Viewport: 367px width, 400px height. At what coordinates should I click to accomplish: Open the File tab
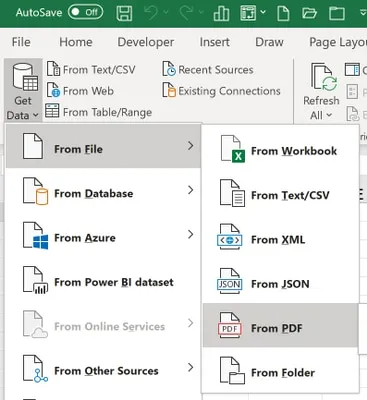point(21,42)
